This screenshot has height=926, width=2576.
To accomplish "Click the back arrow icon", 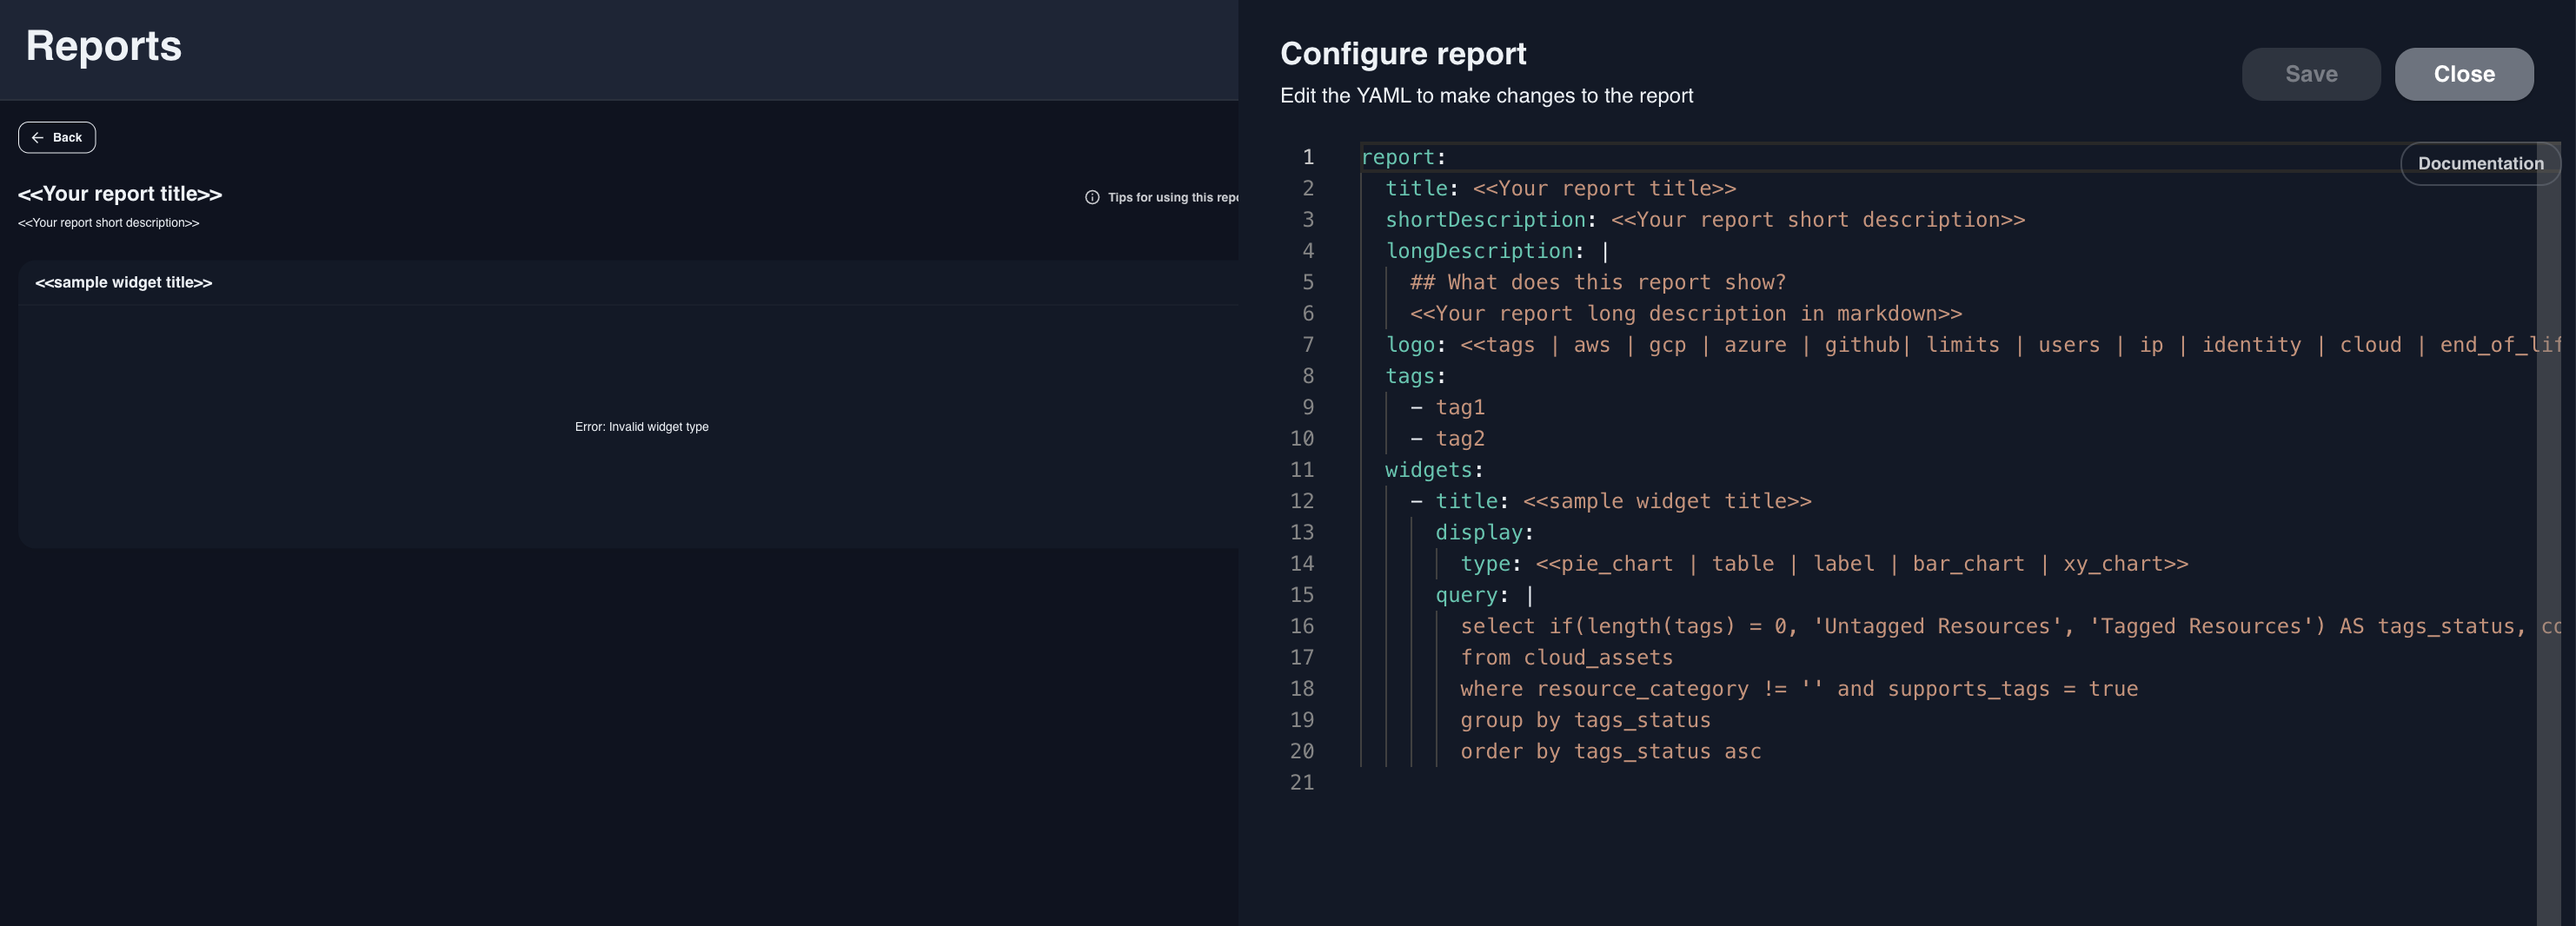I will point(37,138).
